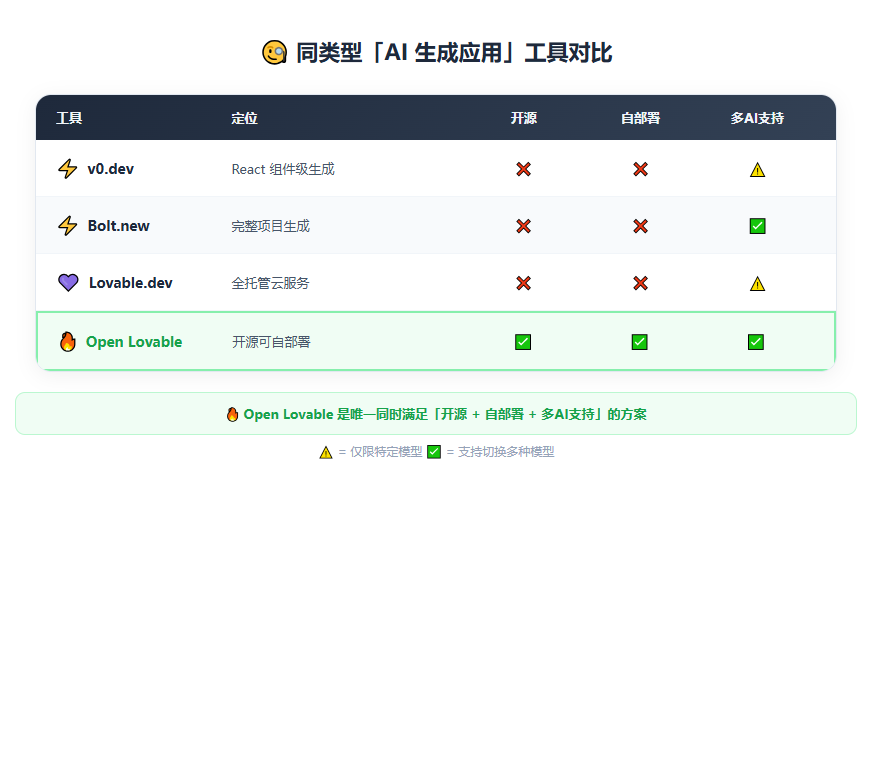
Task: Click the warning triangle under 多AI支持 for v0.dev
Action: (x=757, y=170)
